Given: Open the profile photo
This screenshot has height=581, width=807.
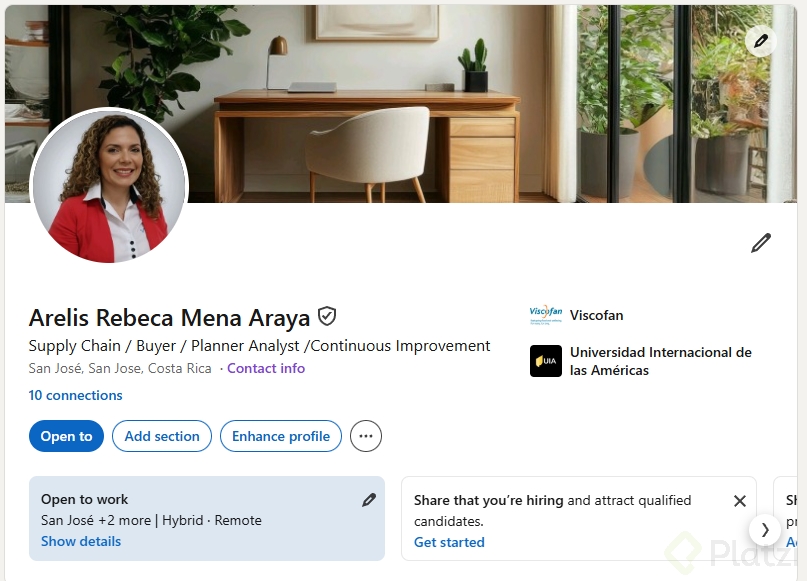Looking at the screenshot, I should tap(109, 186).
